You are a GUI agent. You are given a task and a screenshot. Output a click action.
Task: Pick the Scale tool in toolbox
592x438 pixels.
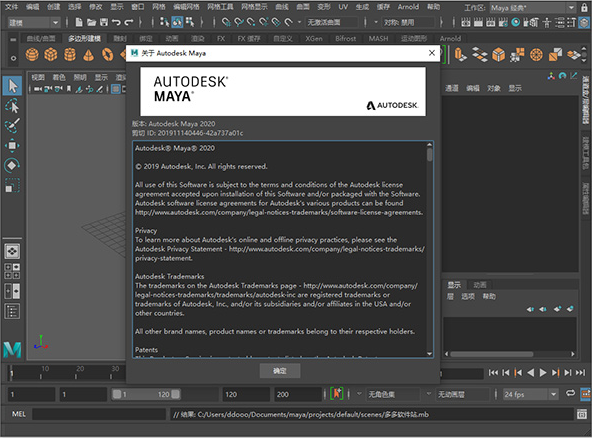[x=12, y=185]
